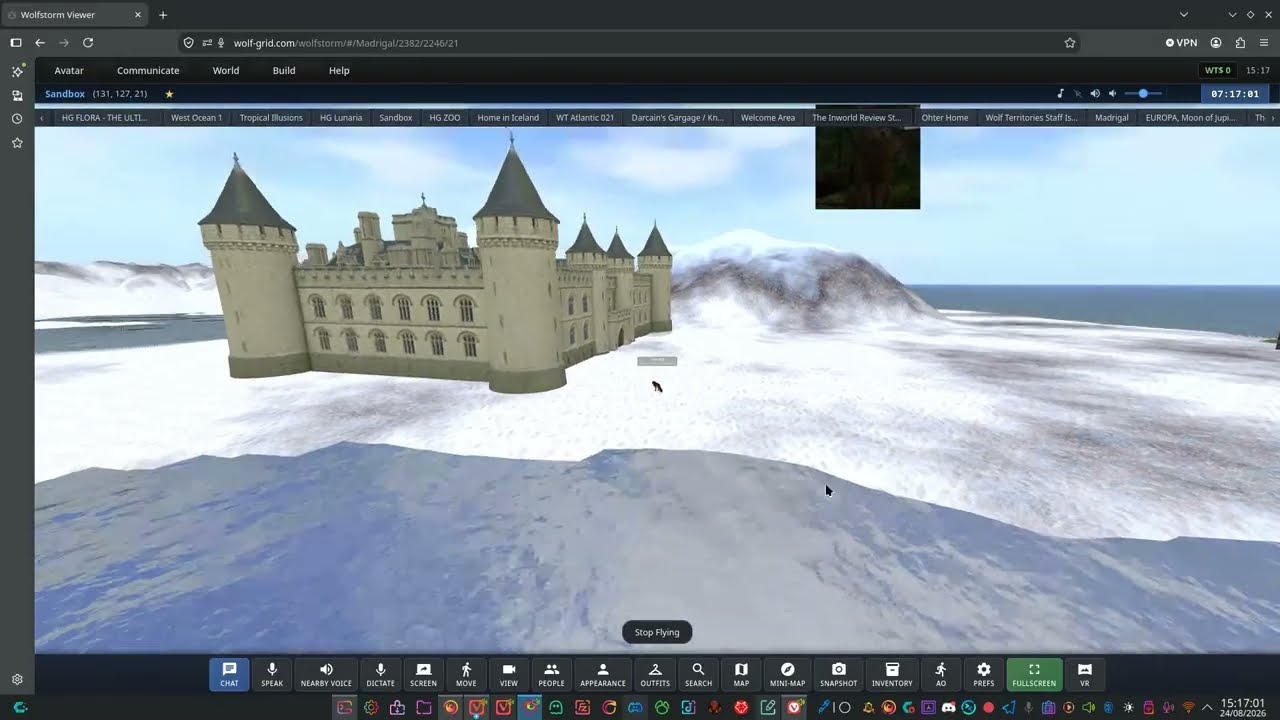Viewport: 1280px width, 720px height.
Task: Open the world Map
Action: coord(741,674)
